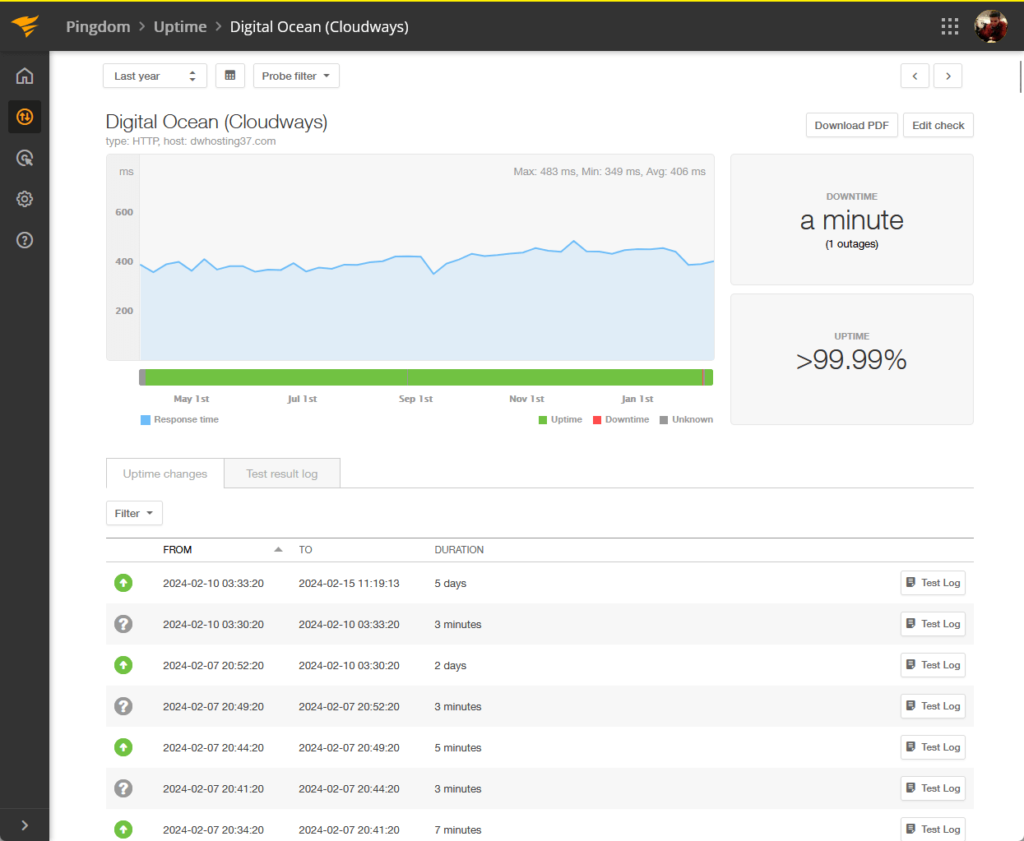
Task: Click the Unknown legend gray swatch
Action: tap(664, 420)
